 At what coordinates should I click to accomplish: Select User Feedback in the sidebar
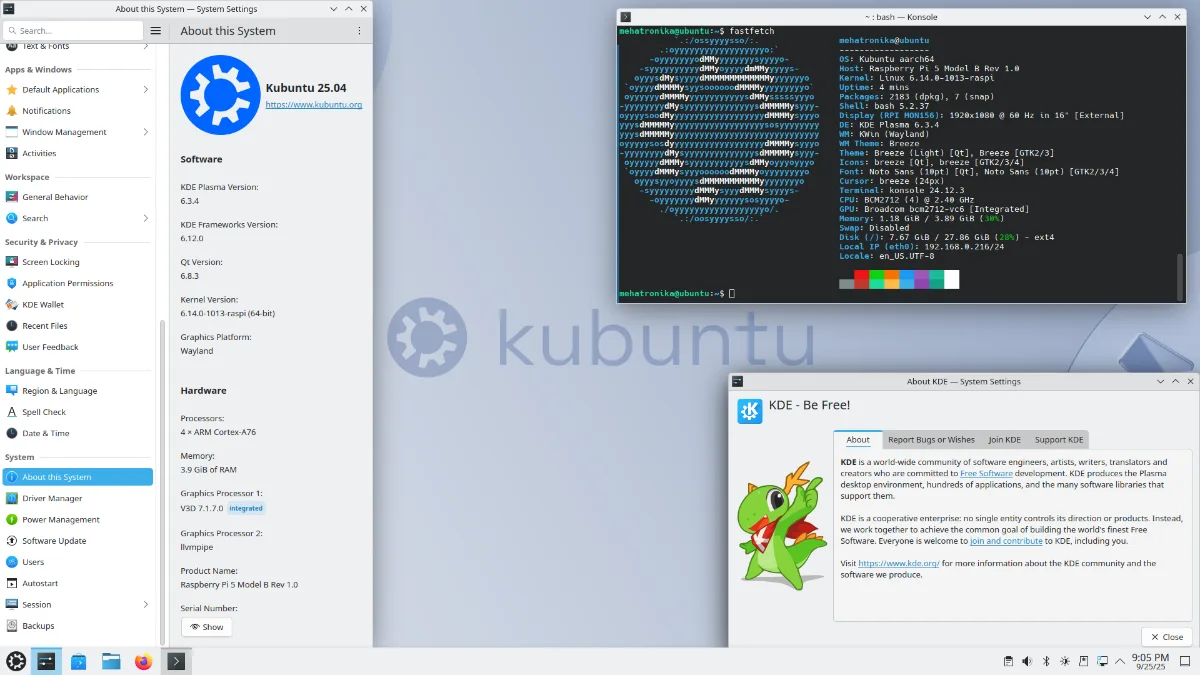coord(78,347)
